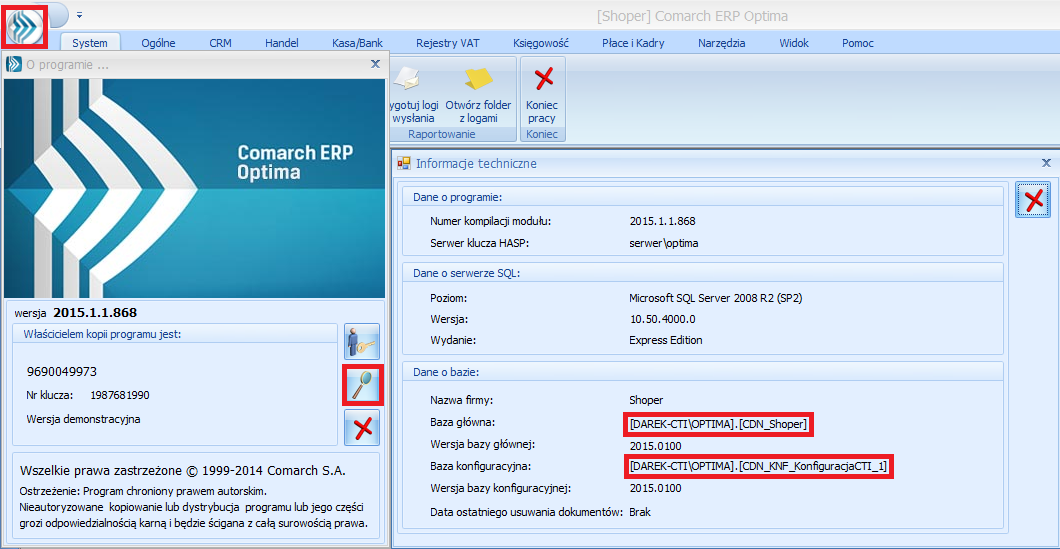Click the HASP server value serwer\optima
Image resolution: width=1060 pixels, height=549 pixels.
(664, 243)
